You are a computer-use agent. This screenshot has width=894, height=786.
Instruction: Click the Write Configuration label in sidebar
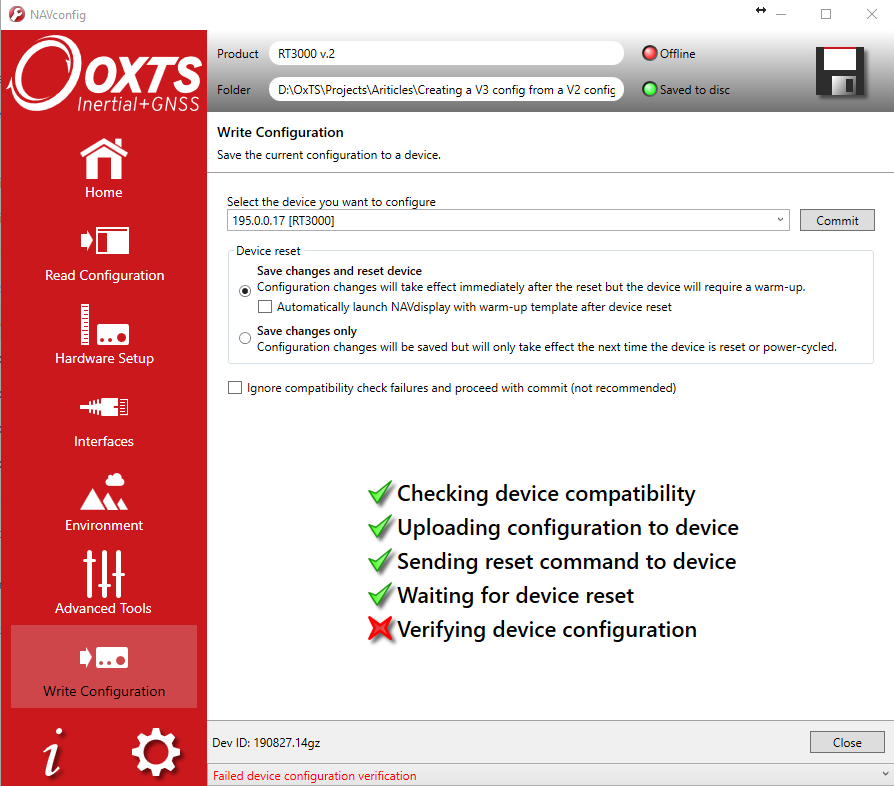(104, 691)
